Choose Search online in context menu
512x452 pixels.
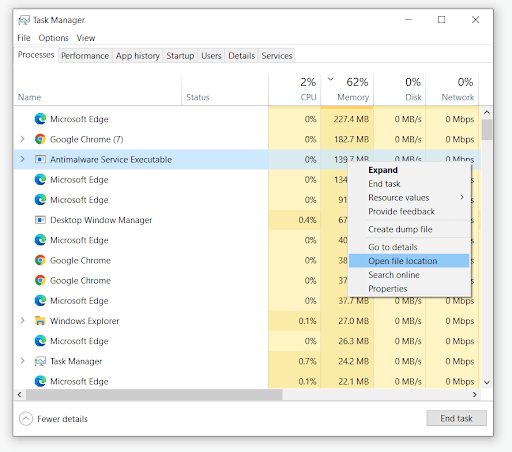[410, 275]
